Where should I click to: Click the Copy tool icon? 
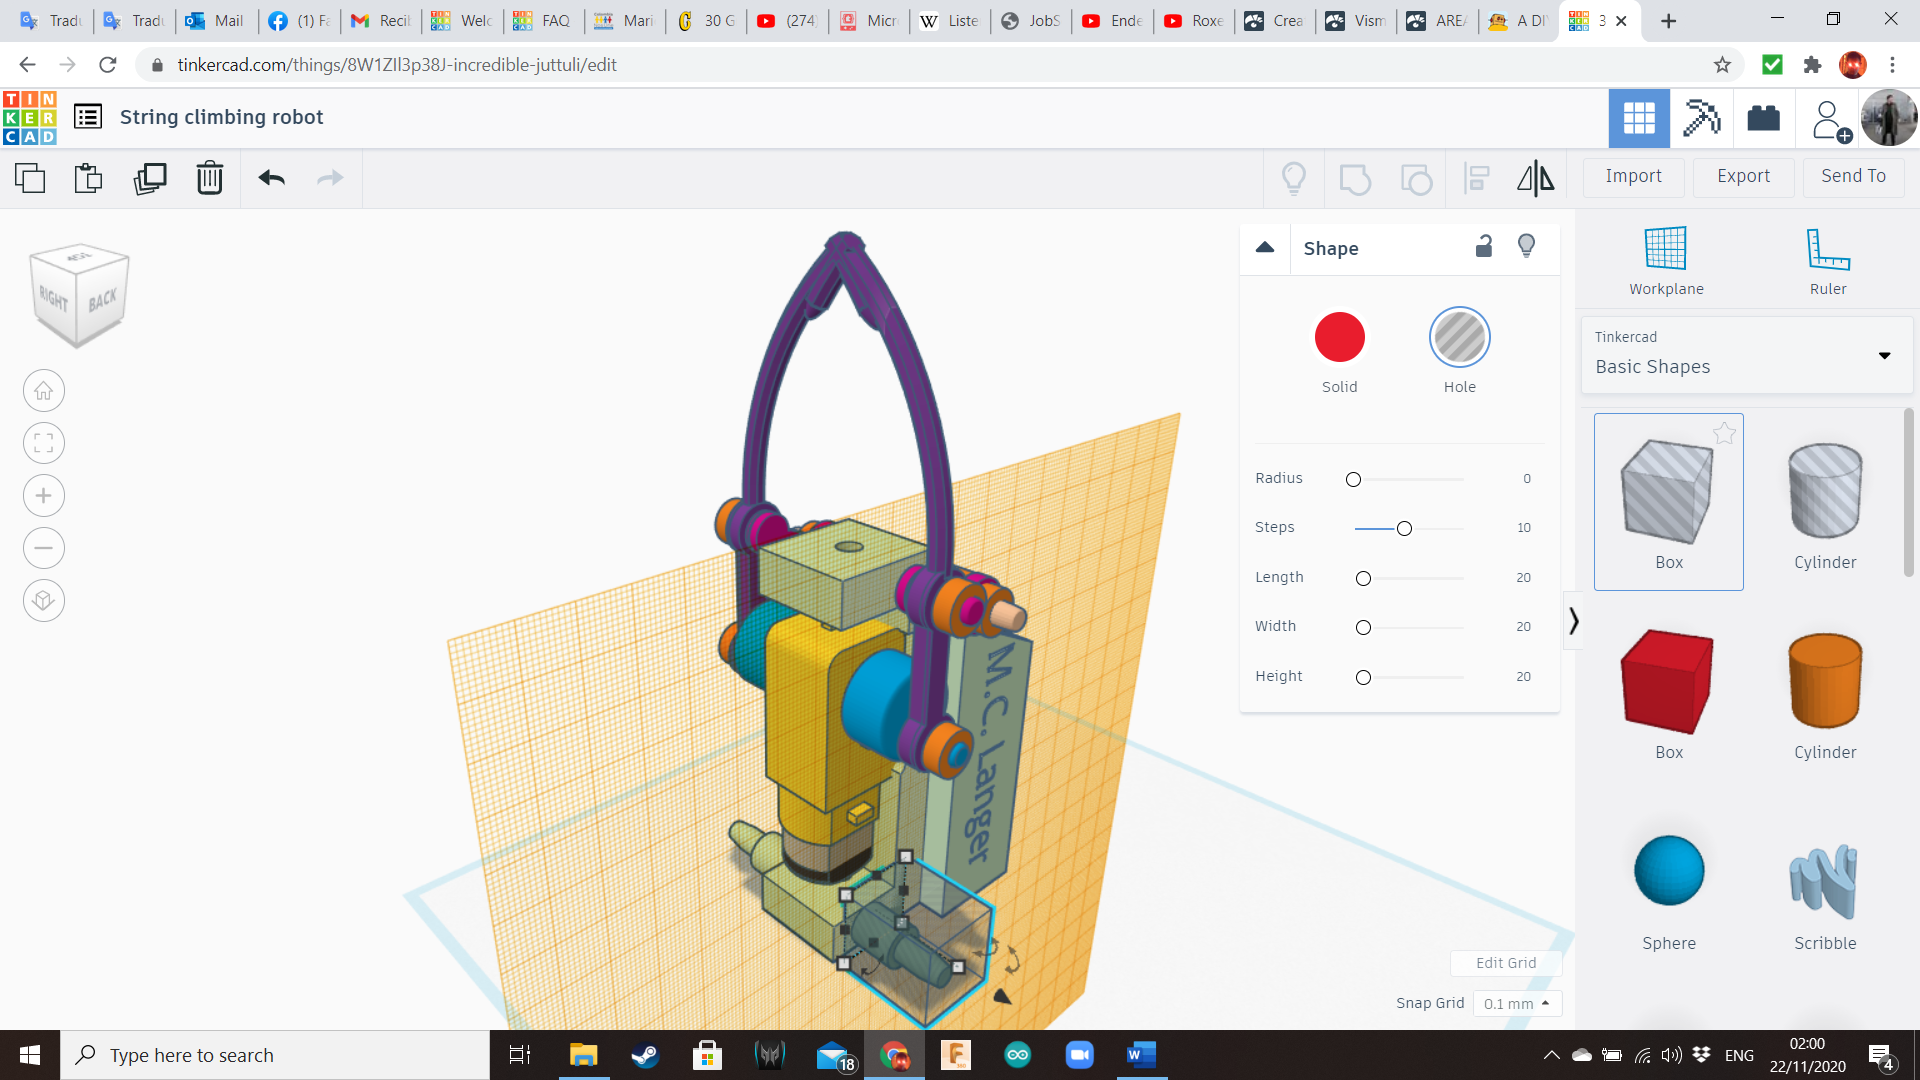(30, 178)
